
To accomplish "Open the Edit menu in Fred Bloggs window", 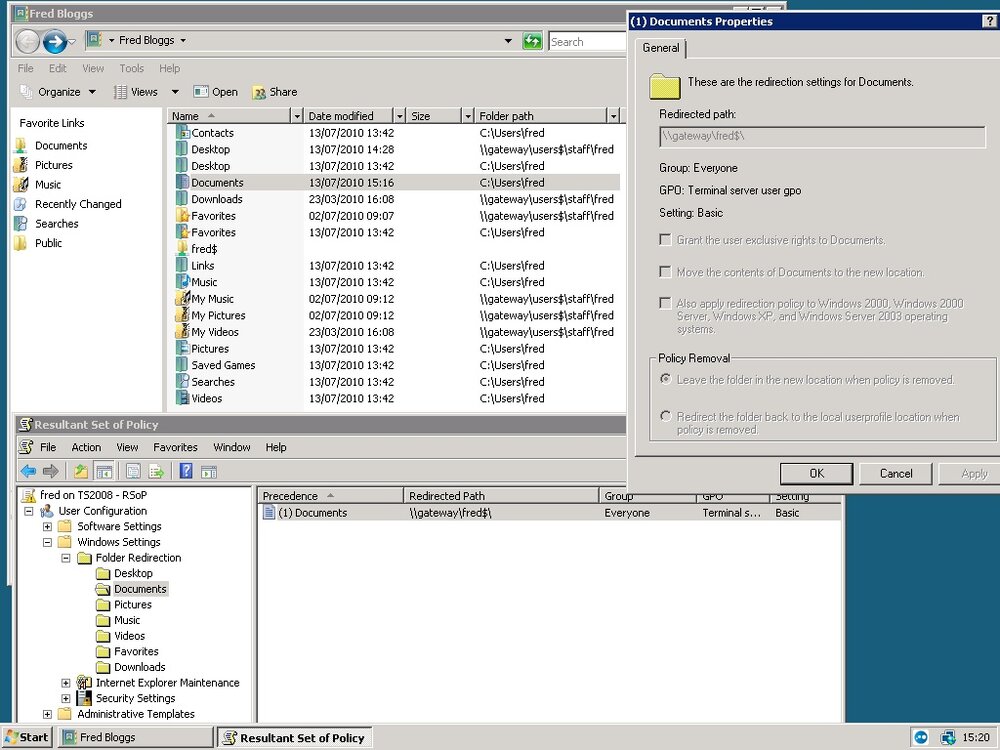I will pos(57,68).
